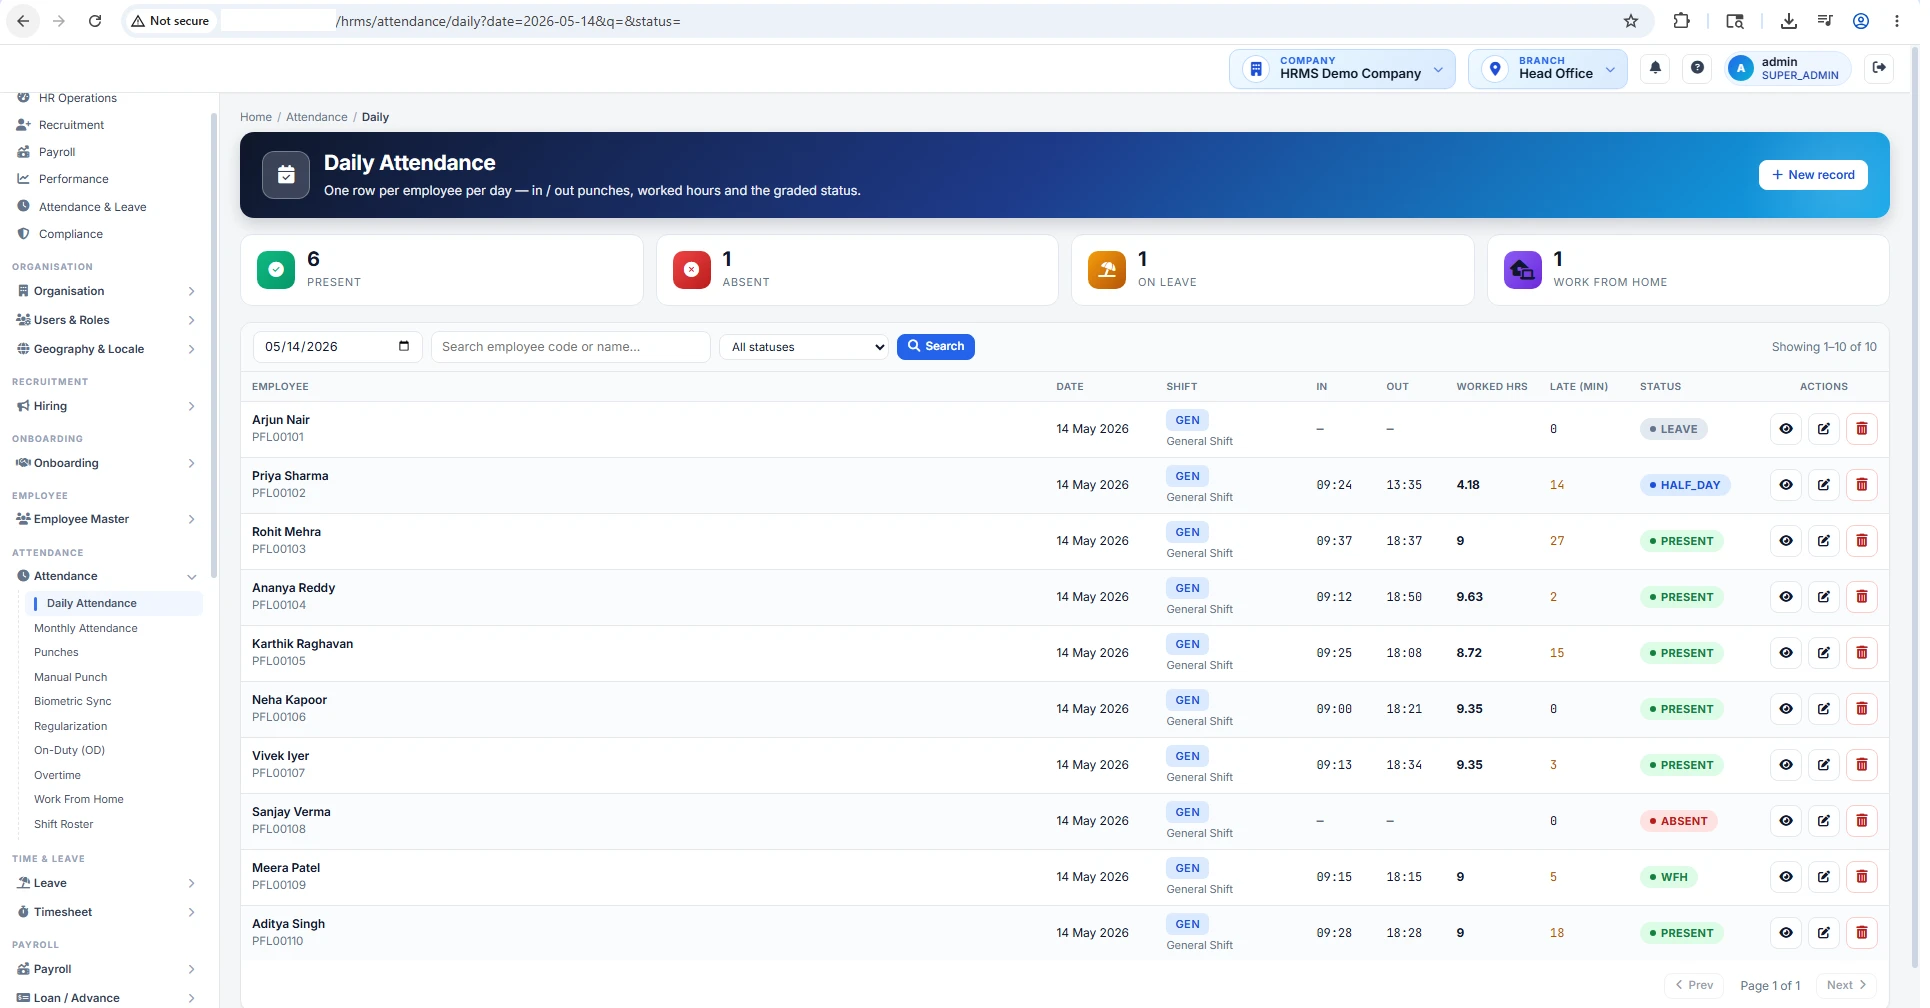This screenshot has height=1008, width=1930.
Task: Open the All statuses filter dropdown
Action: [x=804, y=347]
